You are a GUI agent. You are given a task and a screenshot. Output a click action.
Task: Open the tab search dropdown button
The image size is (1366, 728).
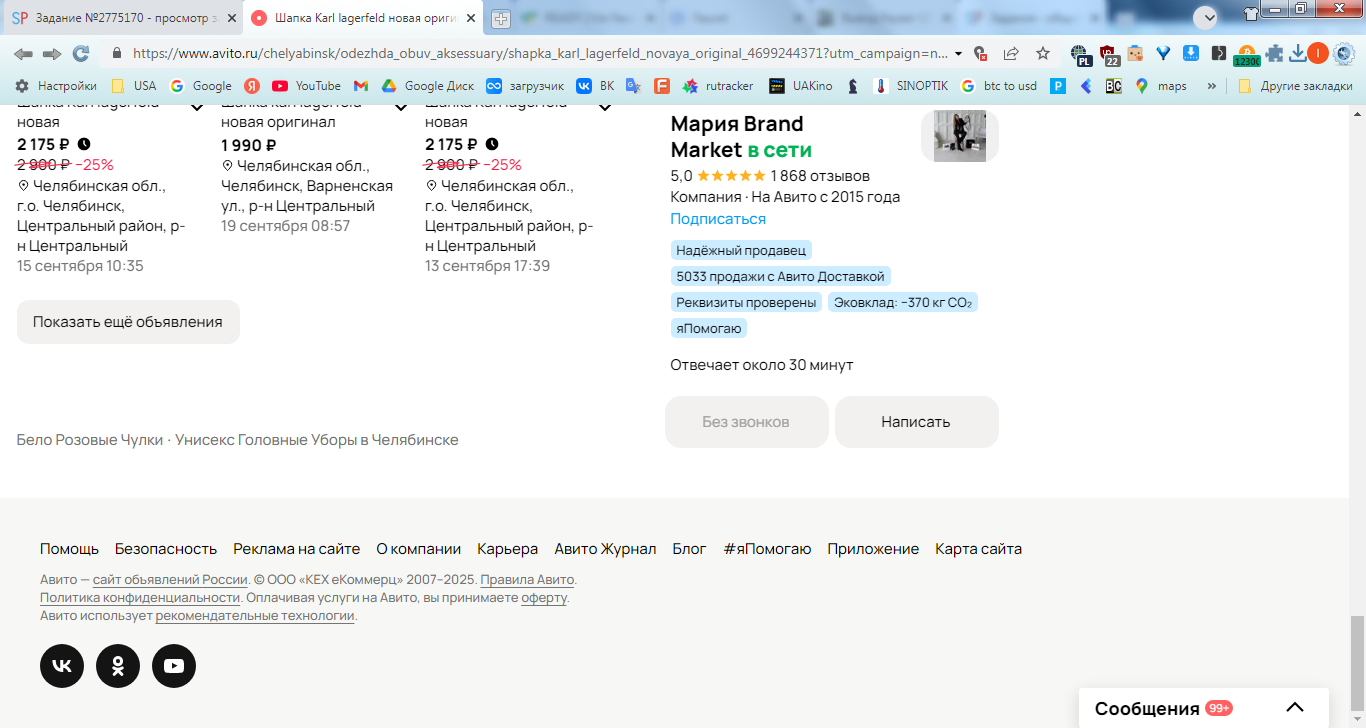pos(1206,17)
